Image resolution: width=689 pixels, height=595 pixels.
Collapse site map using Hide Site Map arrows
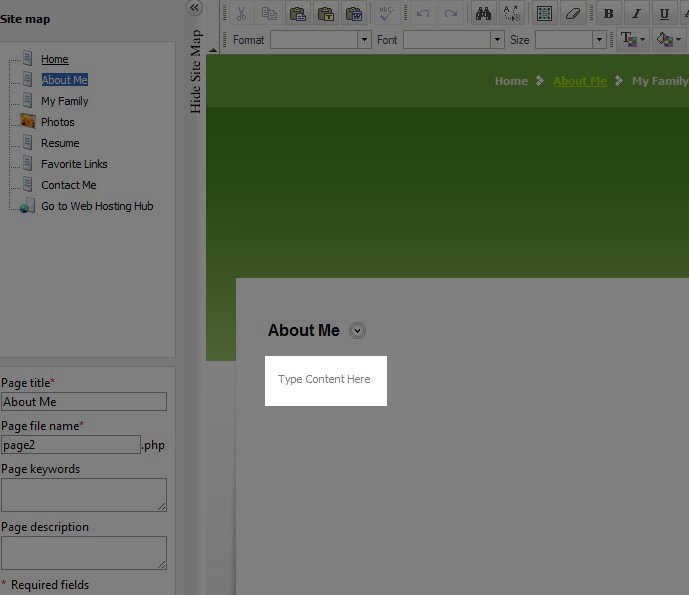tap(195, 8)
